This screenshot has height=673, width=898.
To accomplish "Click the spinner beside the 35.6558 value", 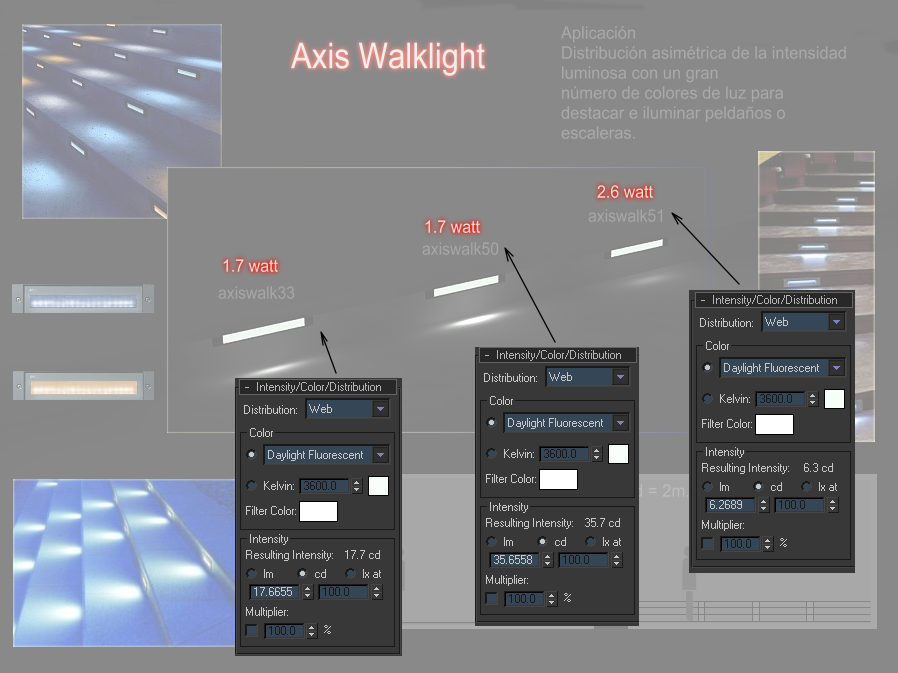I will click(548, 560).
